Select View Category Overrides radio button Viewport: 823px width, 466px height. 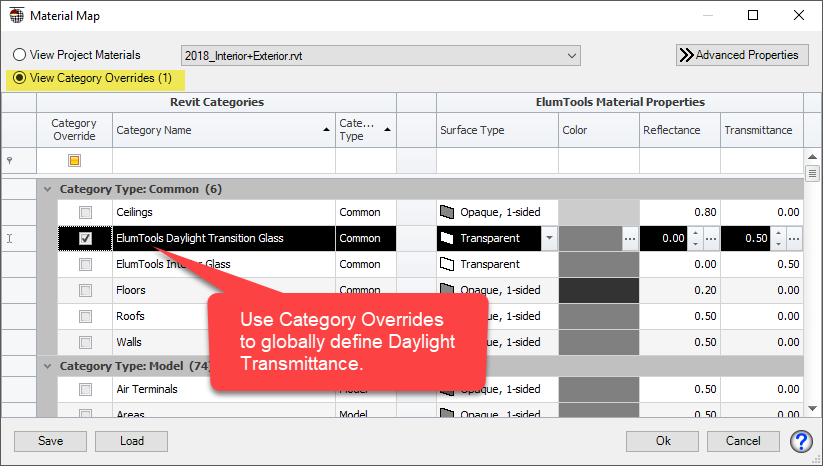click(19, 78)
